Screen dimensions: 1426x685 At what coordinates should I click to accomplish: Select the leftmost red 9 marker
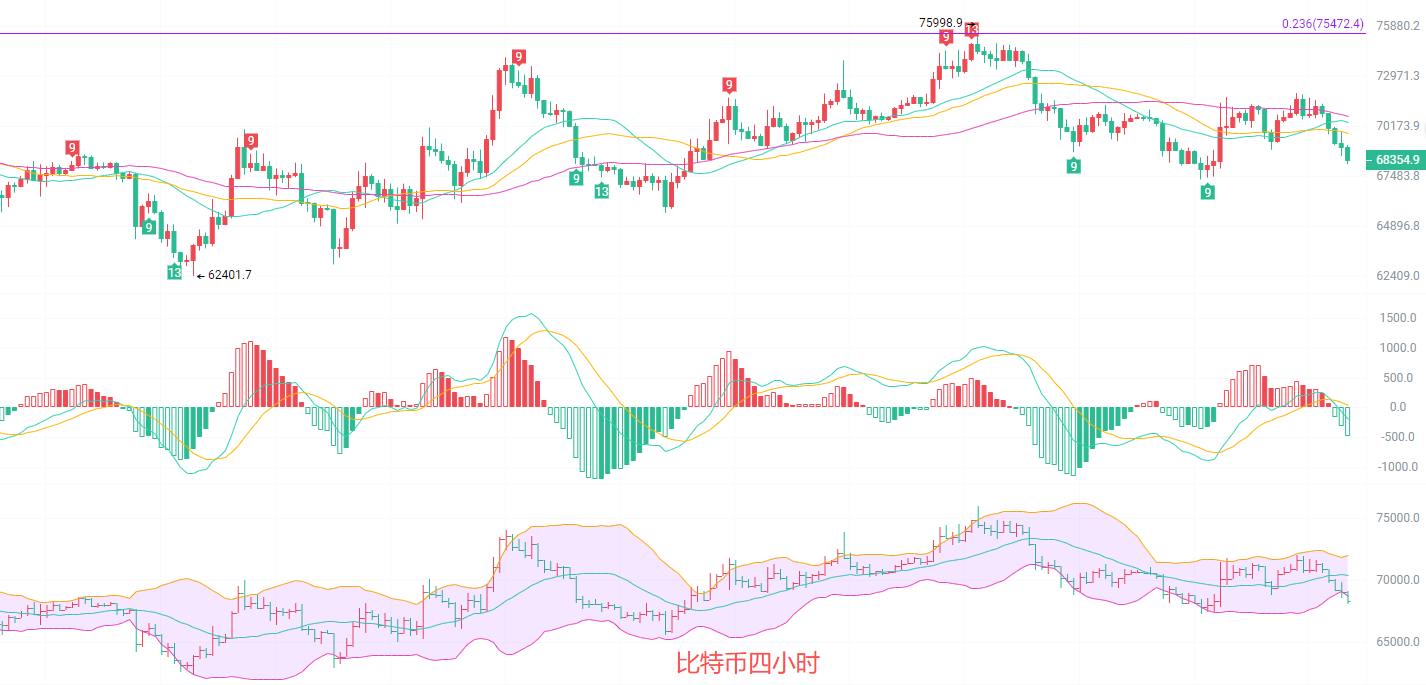click(72, 148)
